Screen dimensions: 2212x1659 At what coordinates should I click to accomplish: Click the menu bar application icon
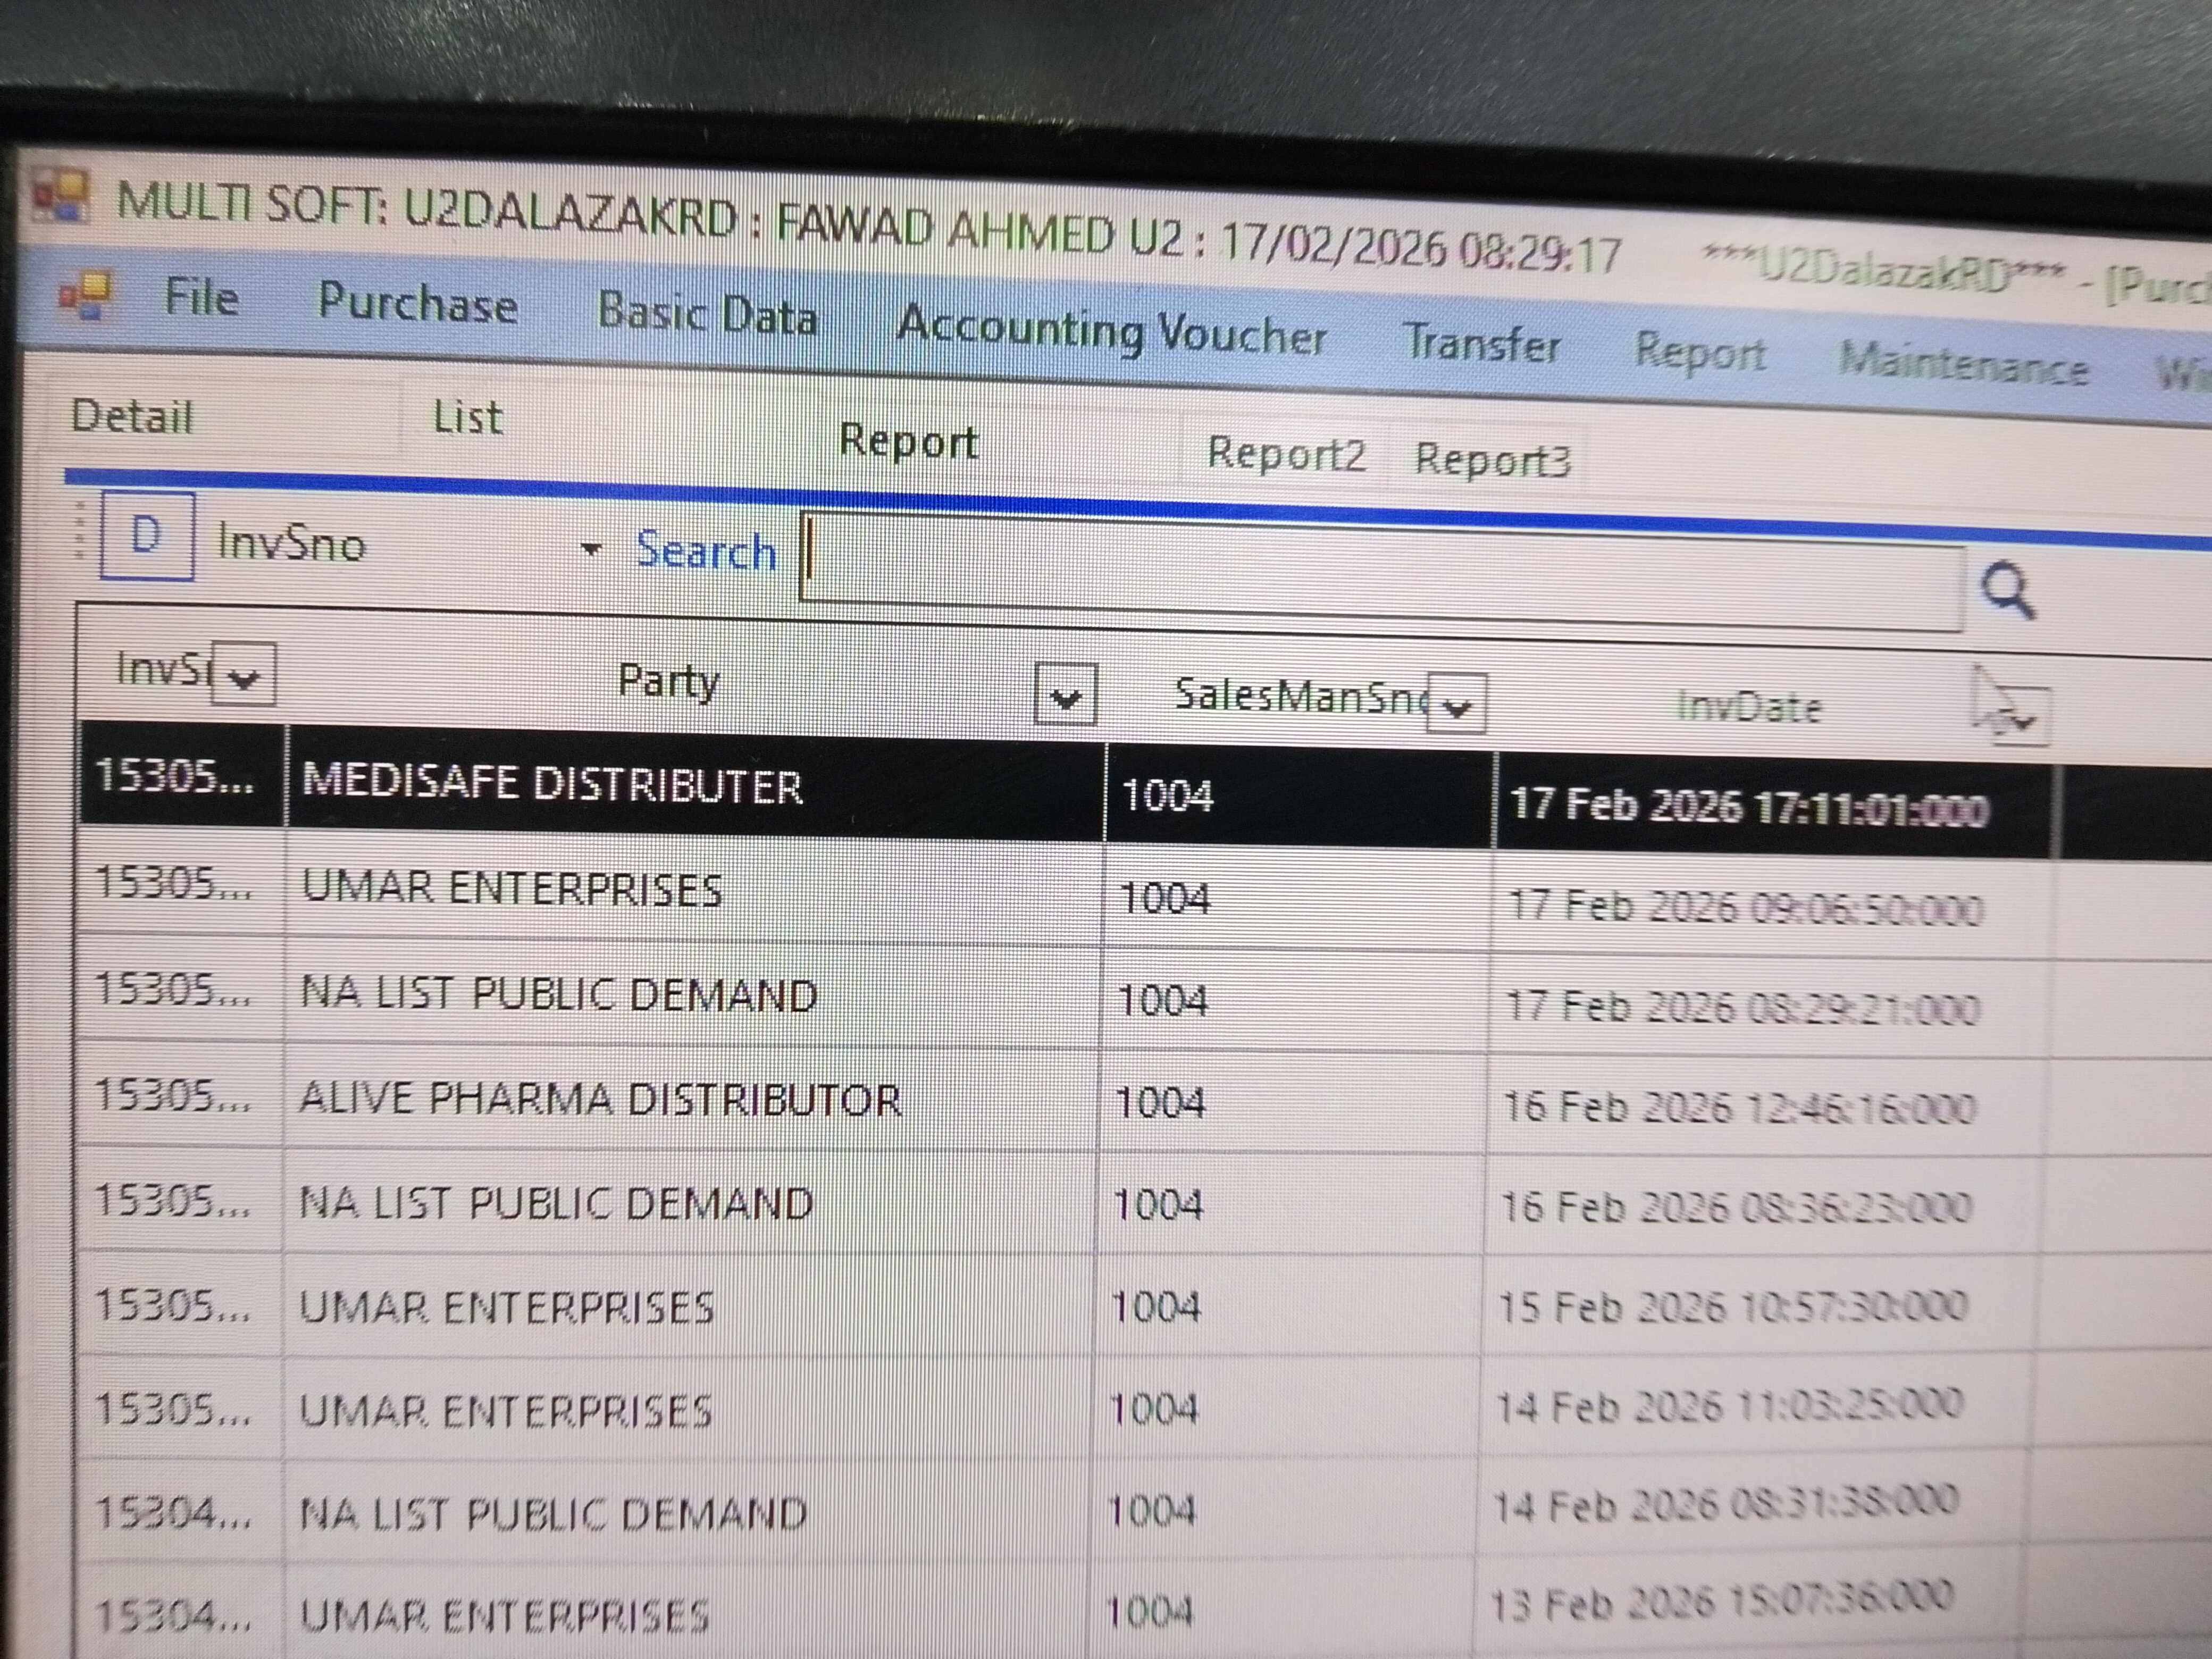point(85,295)
